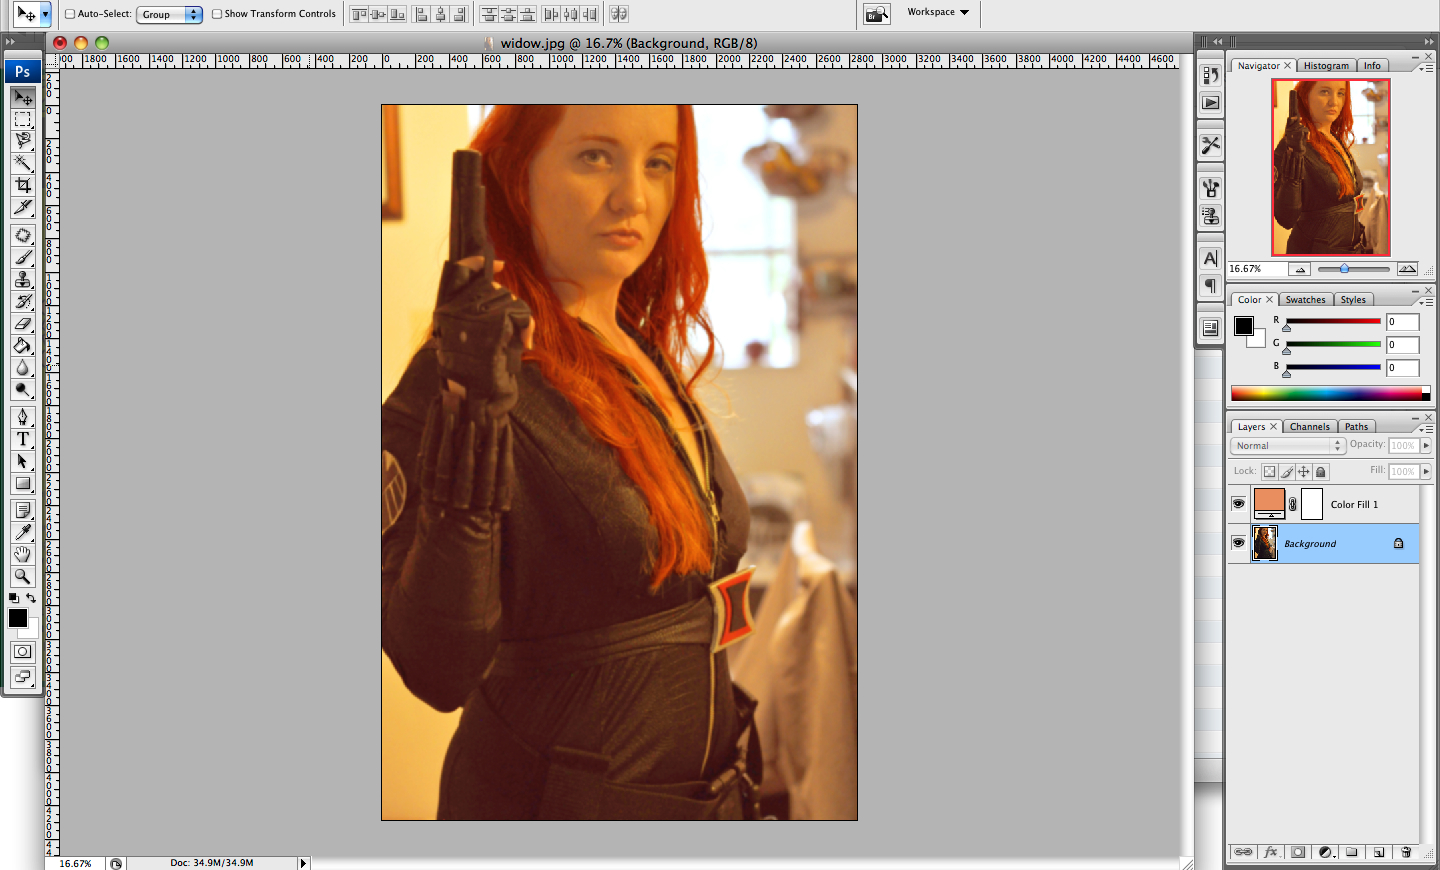Select the Crop tool
1440x870 pixels.
23,185
